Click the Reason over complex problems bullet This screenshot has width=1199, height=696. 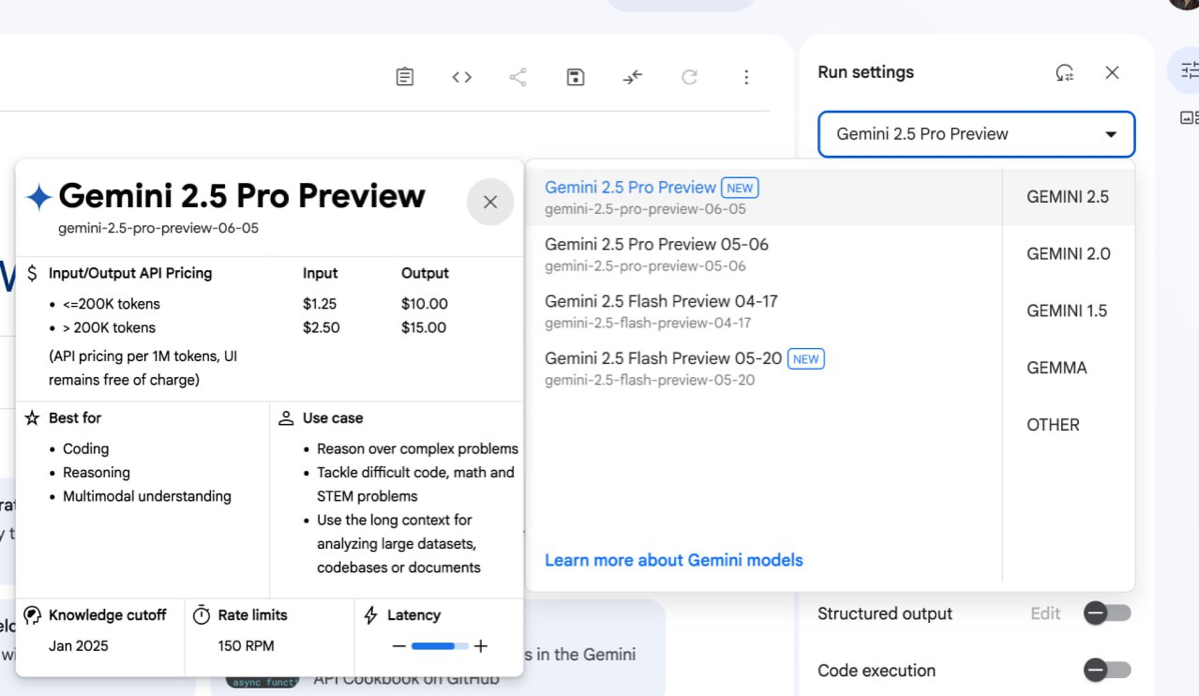[x=418, y=449]
